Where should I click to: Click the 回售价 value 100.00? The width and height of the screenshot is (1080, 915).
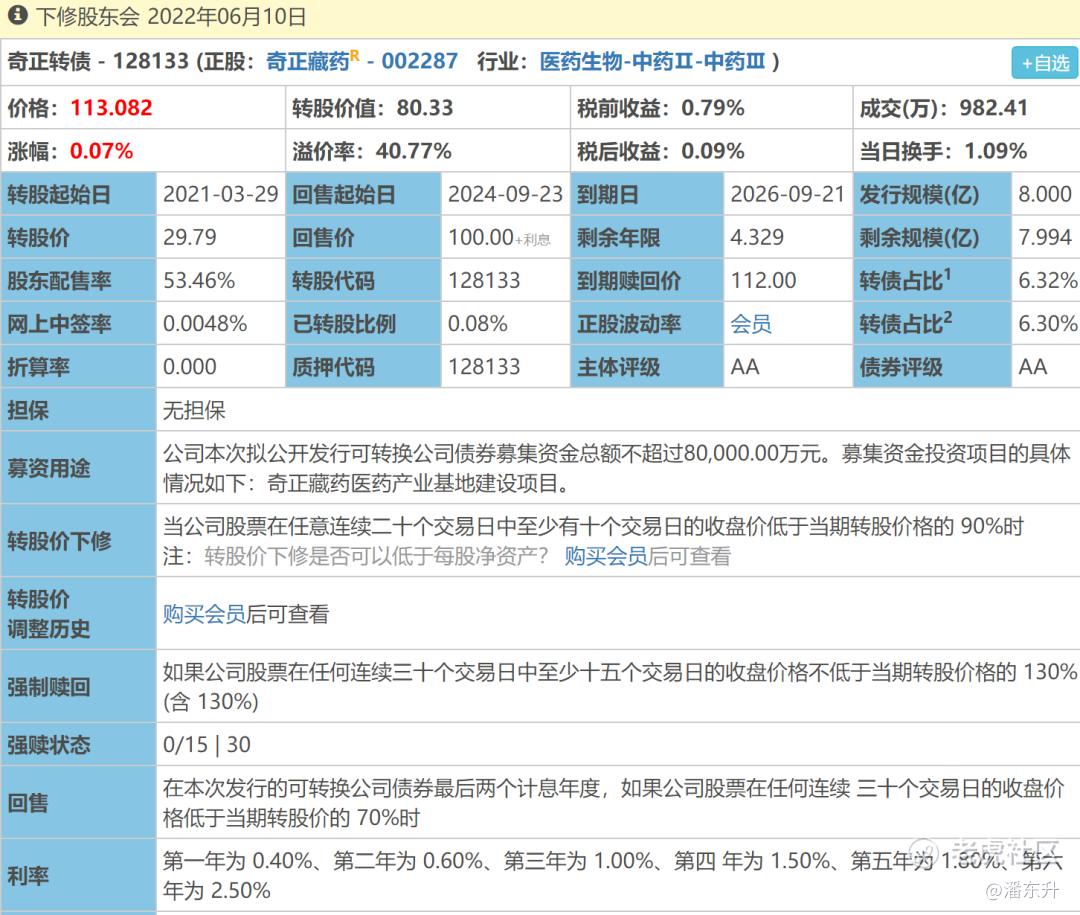click(x=481, y=238)
